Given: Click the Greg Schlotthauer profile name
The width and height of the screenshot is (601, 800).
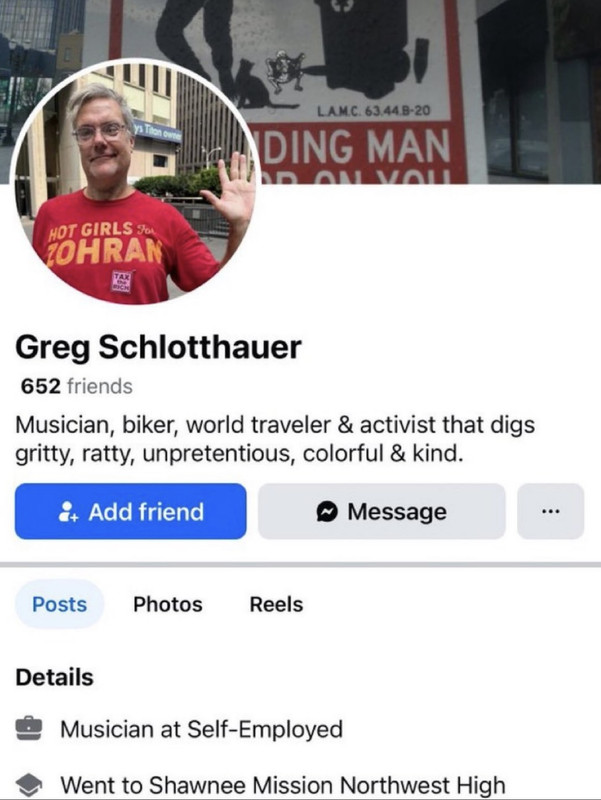Looking at the screenshot, I should (x=158, y=347).
